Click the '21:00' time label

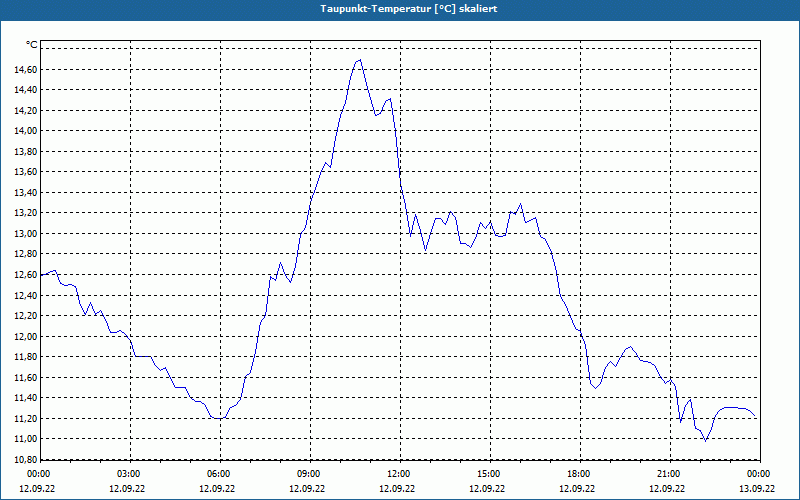click(x=669, y=474)
